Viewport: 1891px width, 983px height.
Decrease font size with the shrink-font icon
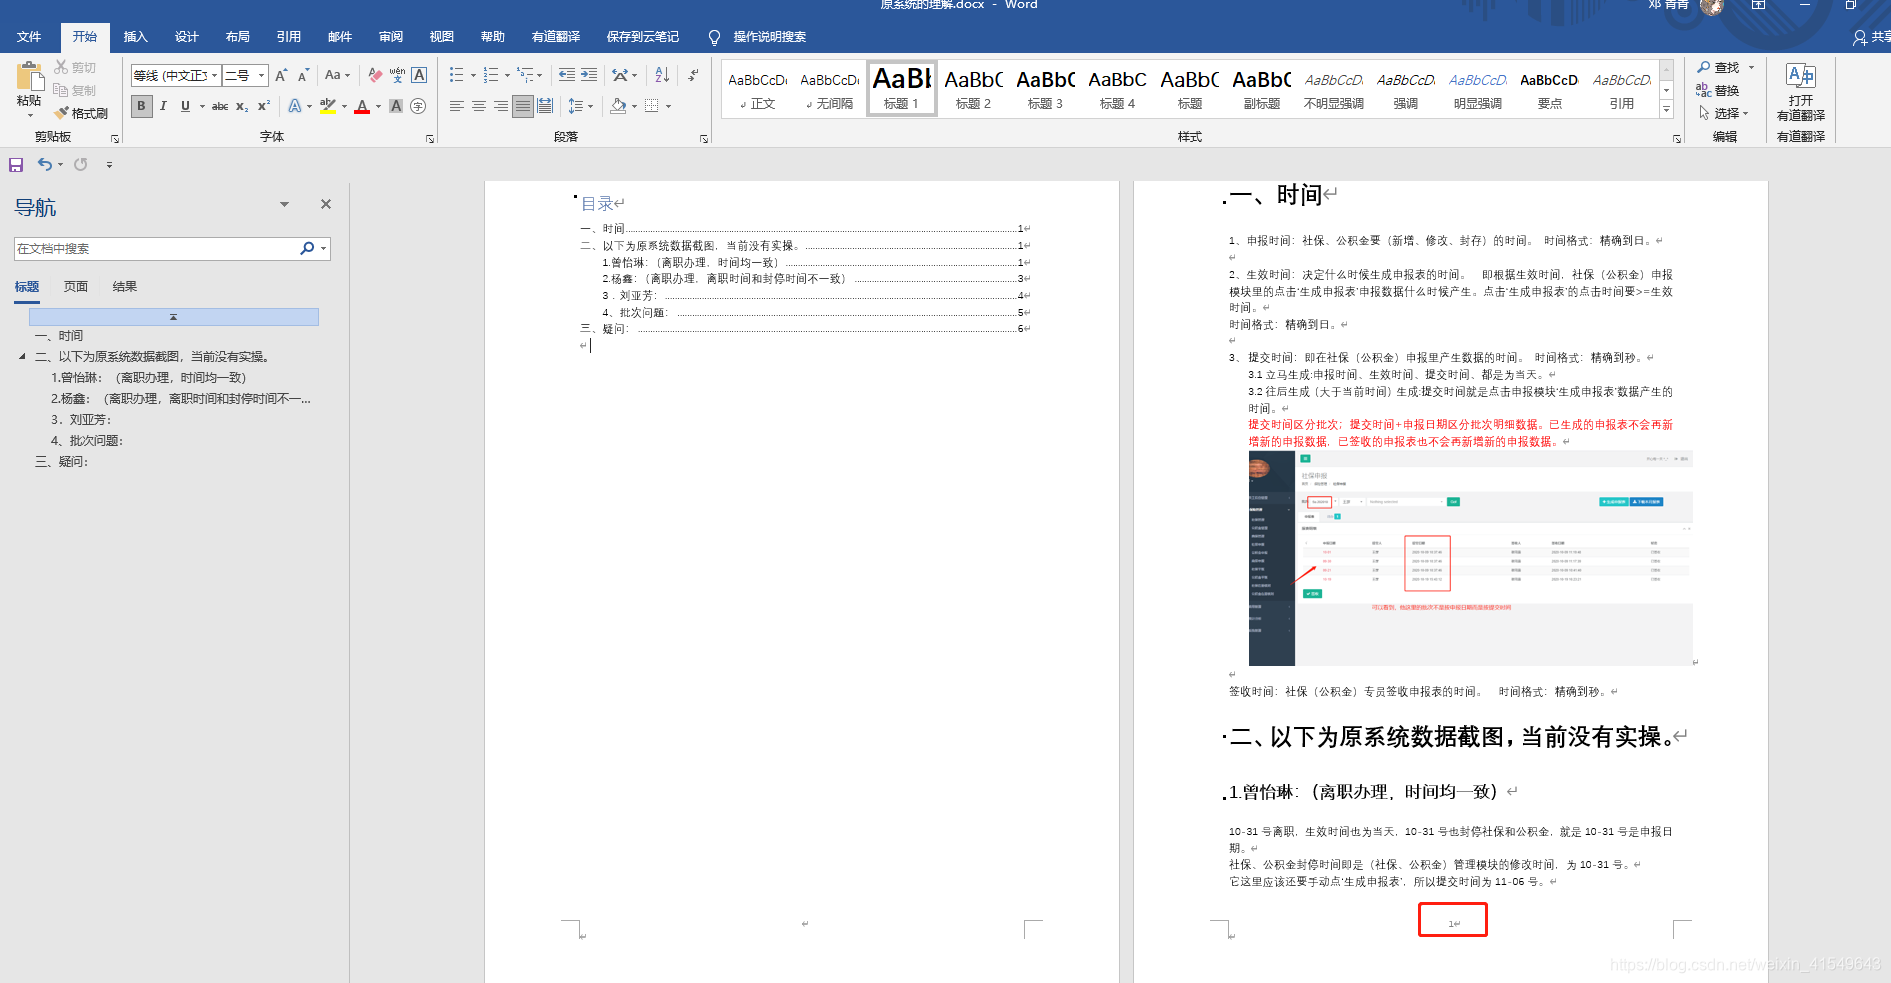[x=304, y=75]
